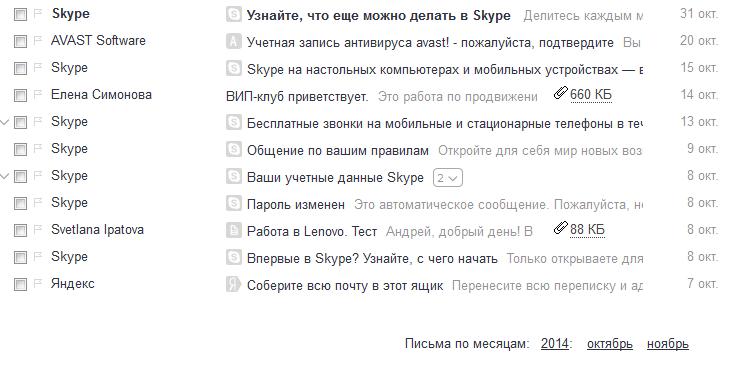Viewport: 731px width, 368px height.
Task: Select the 2014 year link
Action: click(555, 344)
